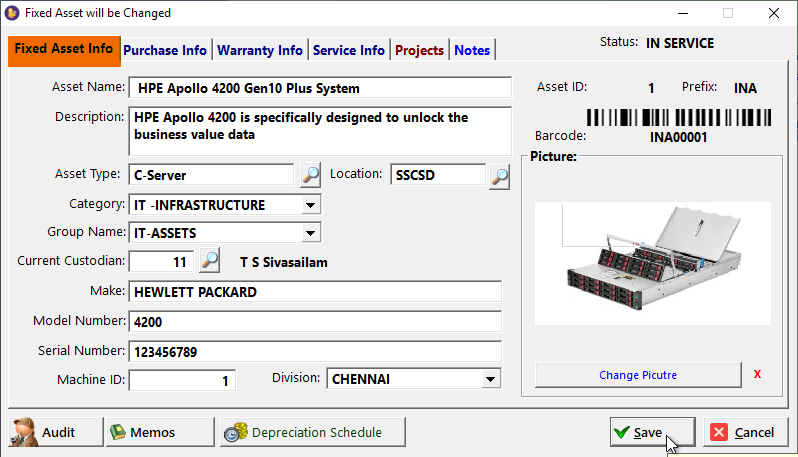Click the IN SERVICE status text

680,43
